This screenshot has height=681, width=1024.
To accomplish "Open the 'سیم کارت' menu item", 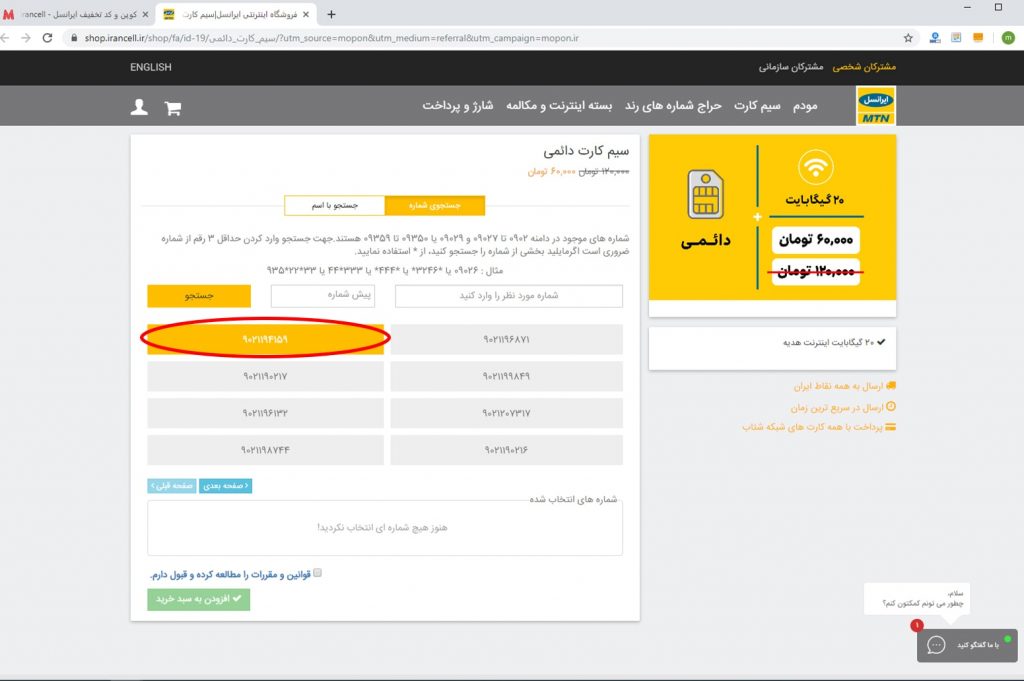I will point(757,106).
